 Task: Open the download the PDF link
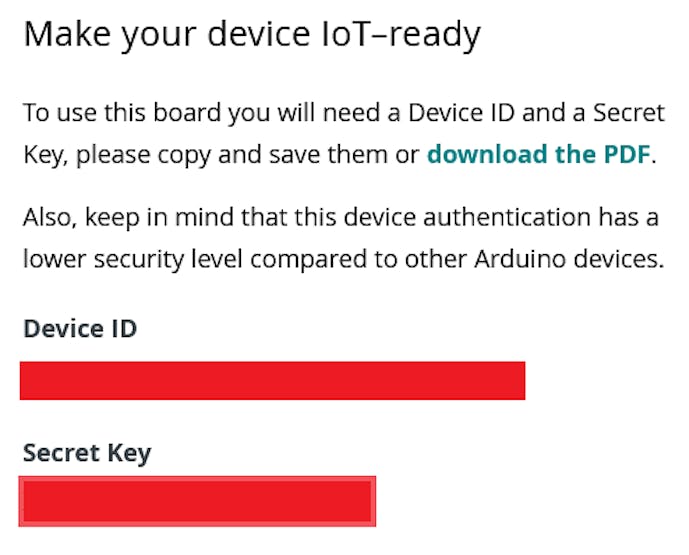(539, 155)
